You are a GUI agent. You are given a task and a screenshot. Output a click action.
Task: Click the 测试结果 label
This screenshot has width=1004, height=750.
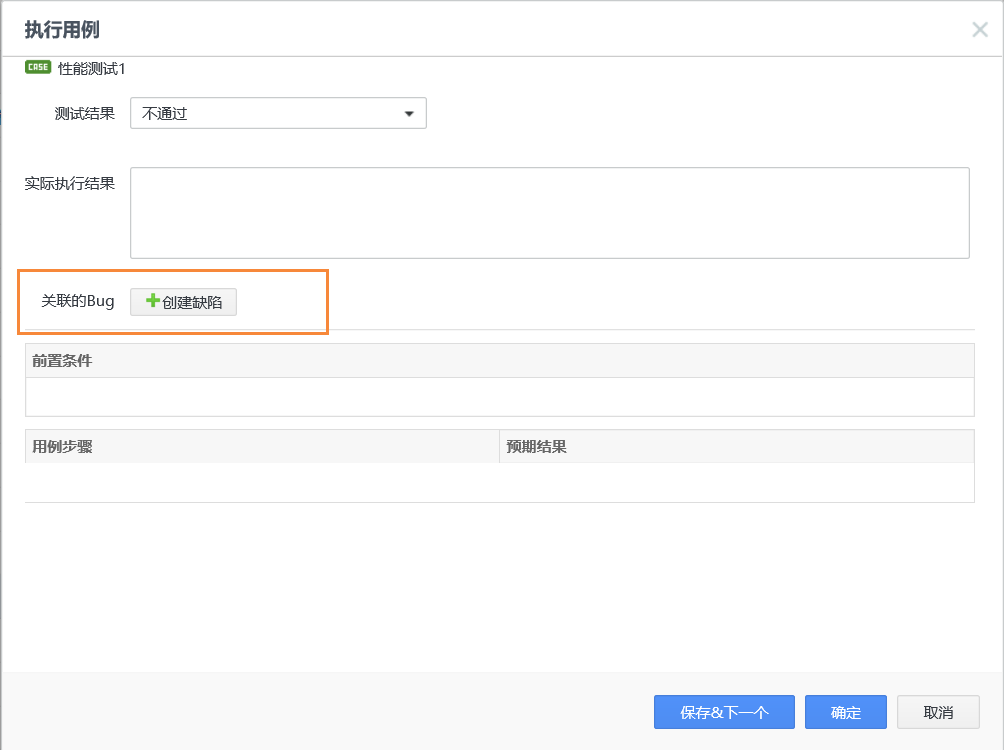tap(85, 113)
